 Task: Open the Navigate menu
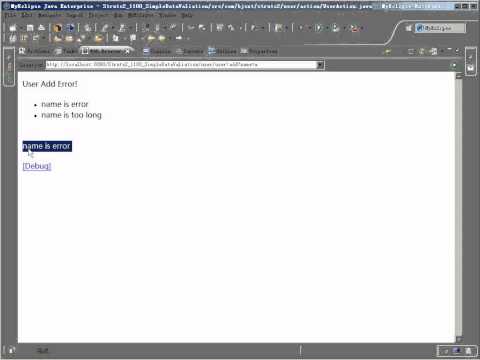point(49,15)
